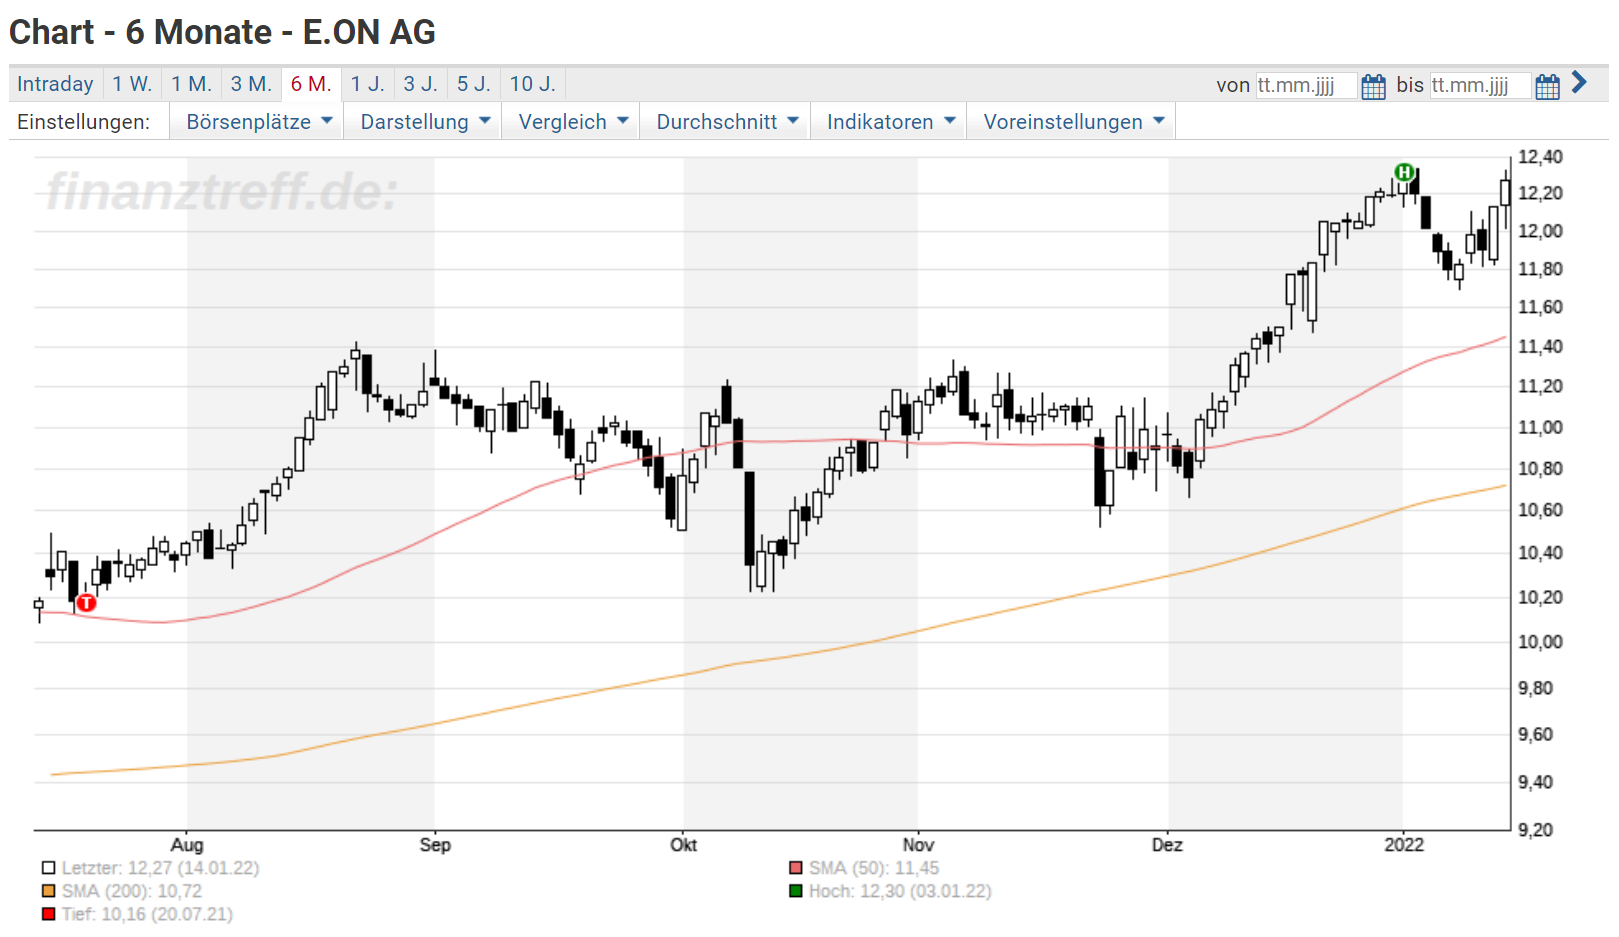
Task: Select the 5 J. time range tab
Action: [x=474, y=84]
